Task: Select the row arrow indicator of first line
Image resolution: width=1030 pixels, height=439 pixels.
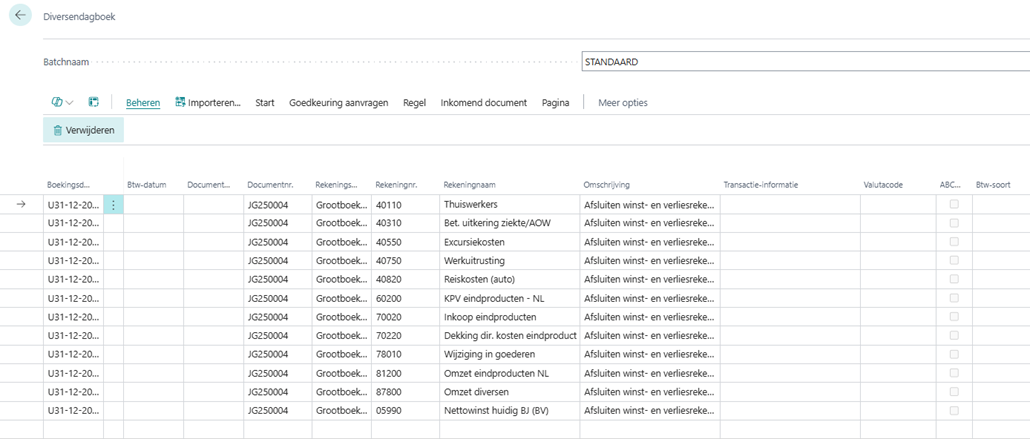Action: (x=21, y=205)
